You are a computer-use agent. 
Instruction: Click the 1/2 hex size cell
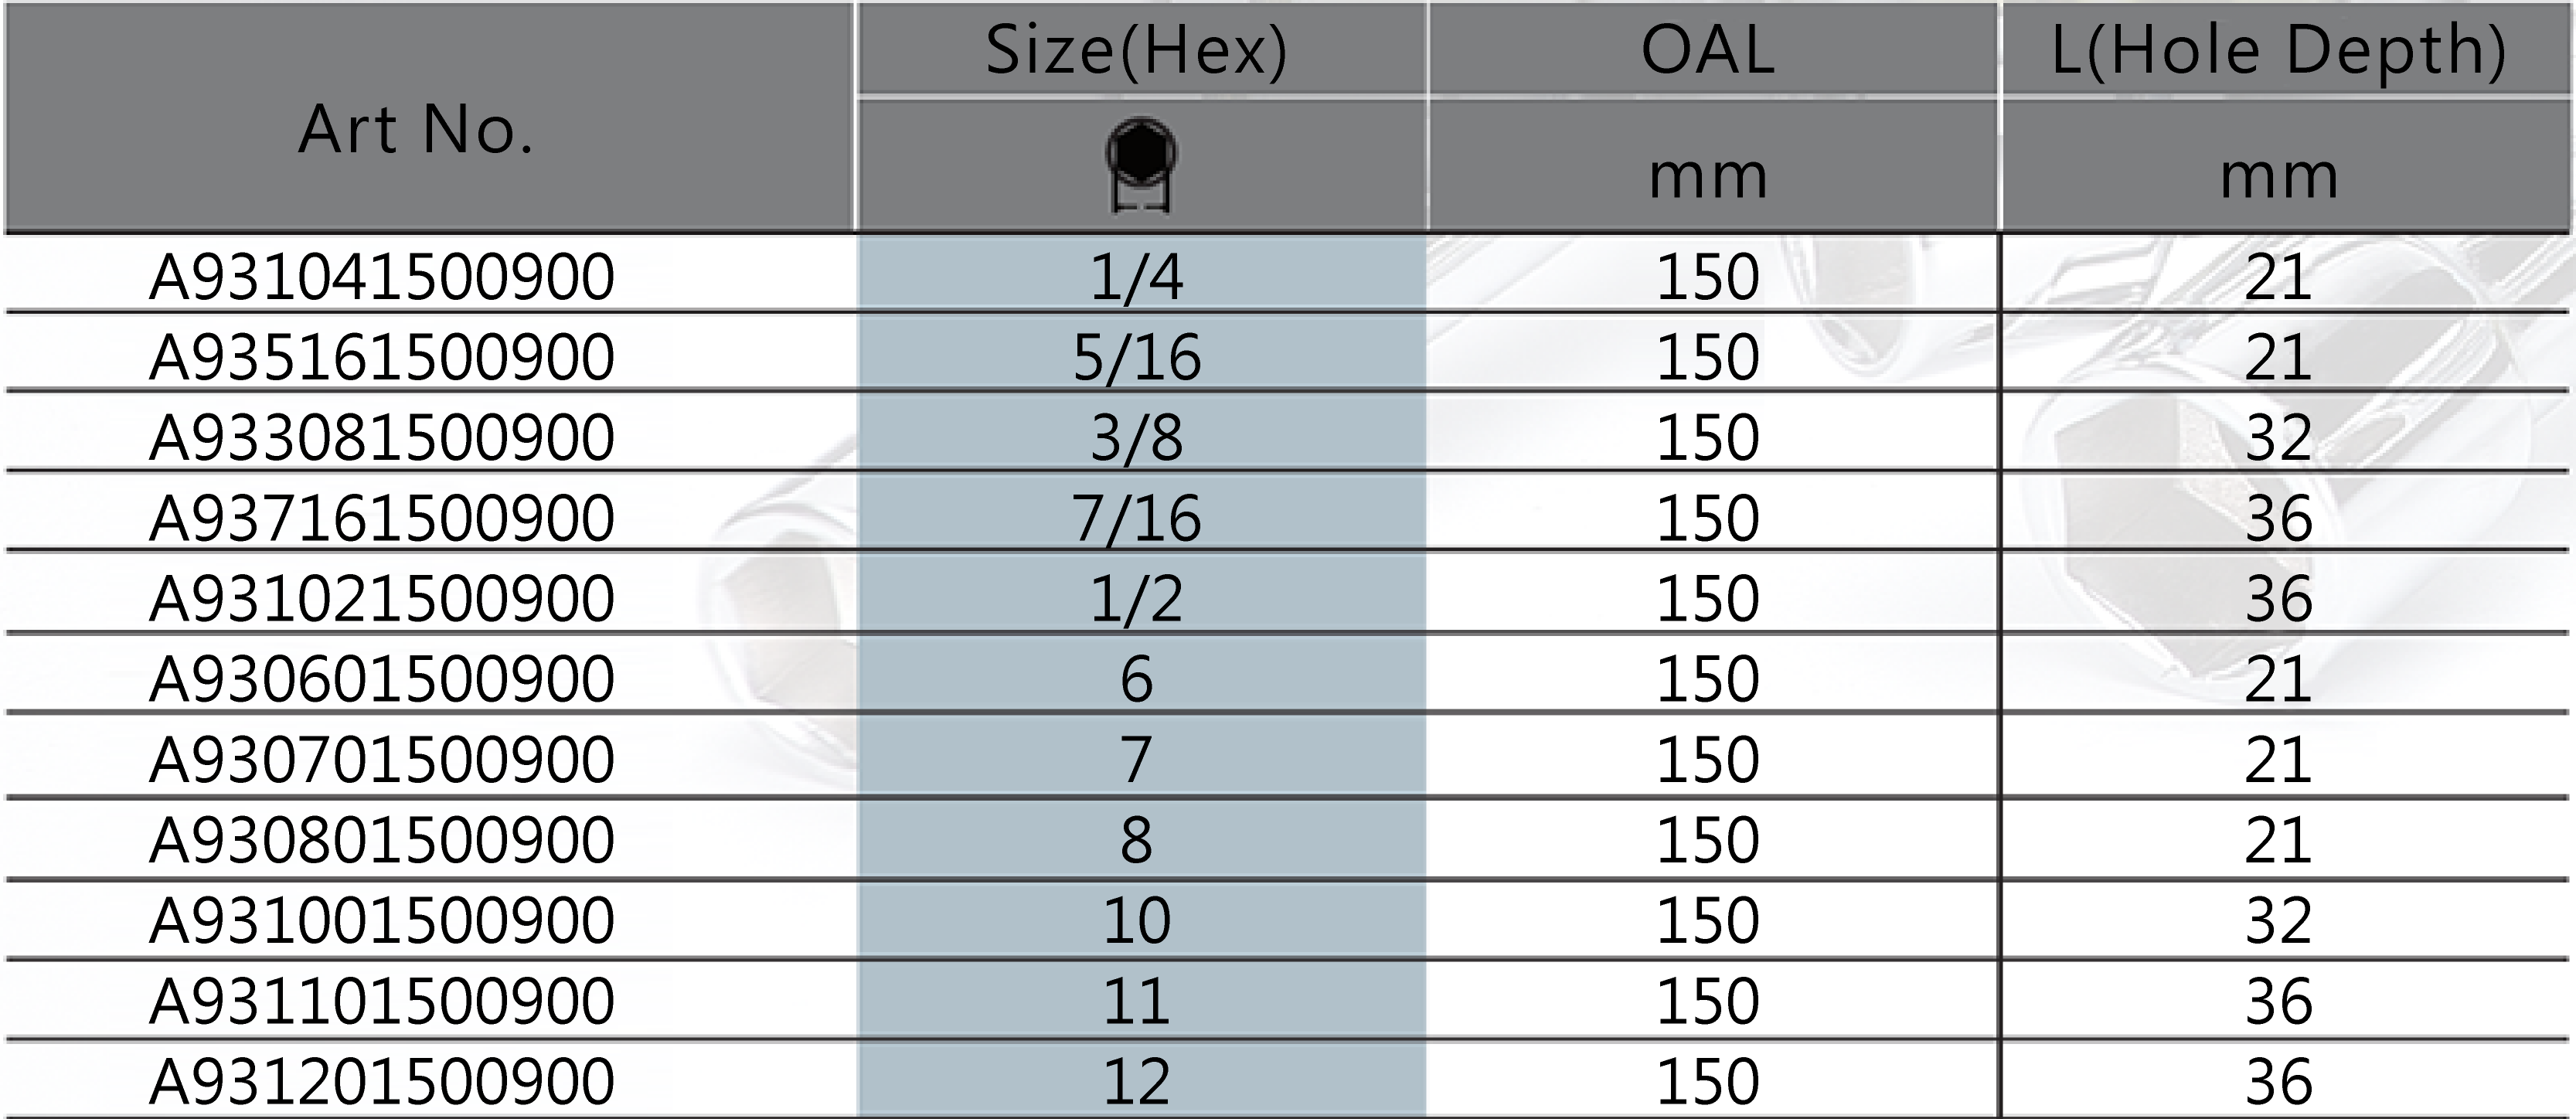[x=1141, y=592]
